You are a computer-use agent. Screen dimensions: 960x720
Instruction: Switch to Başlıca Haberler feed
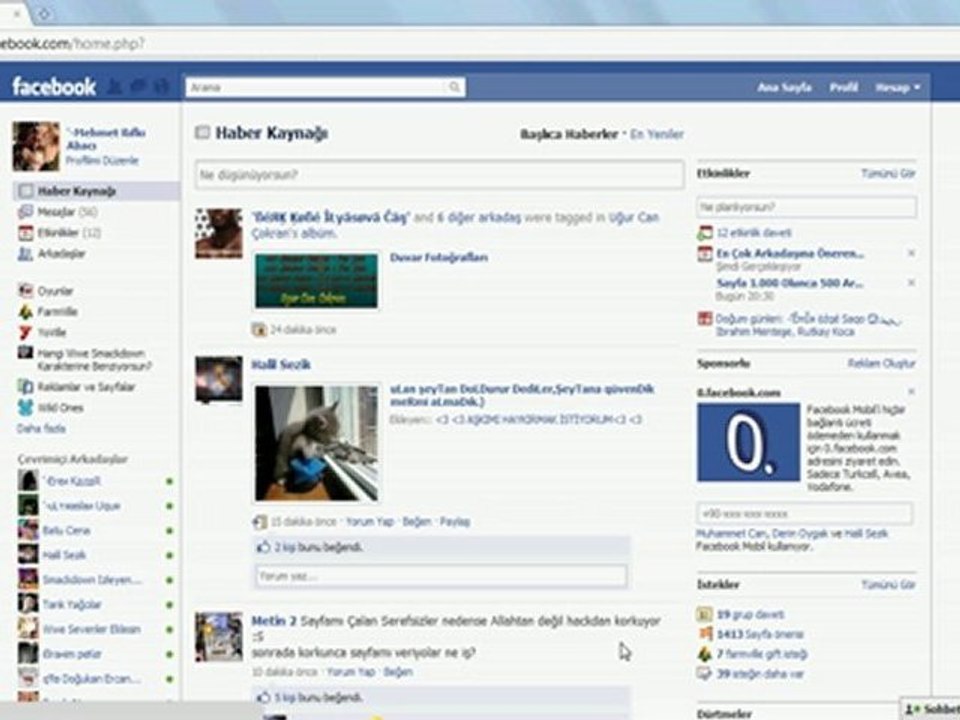[569, 134]
